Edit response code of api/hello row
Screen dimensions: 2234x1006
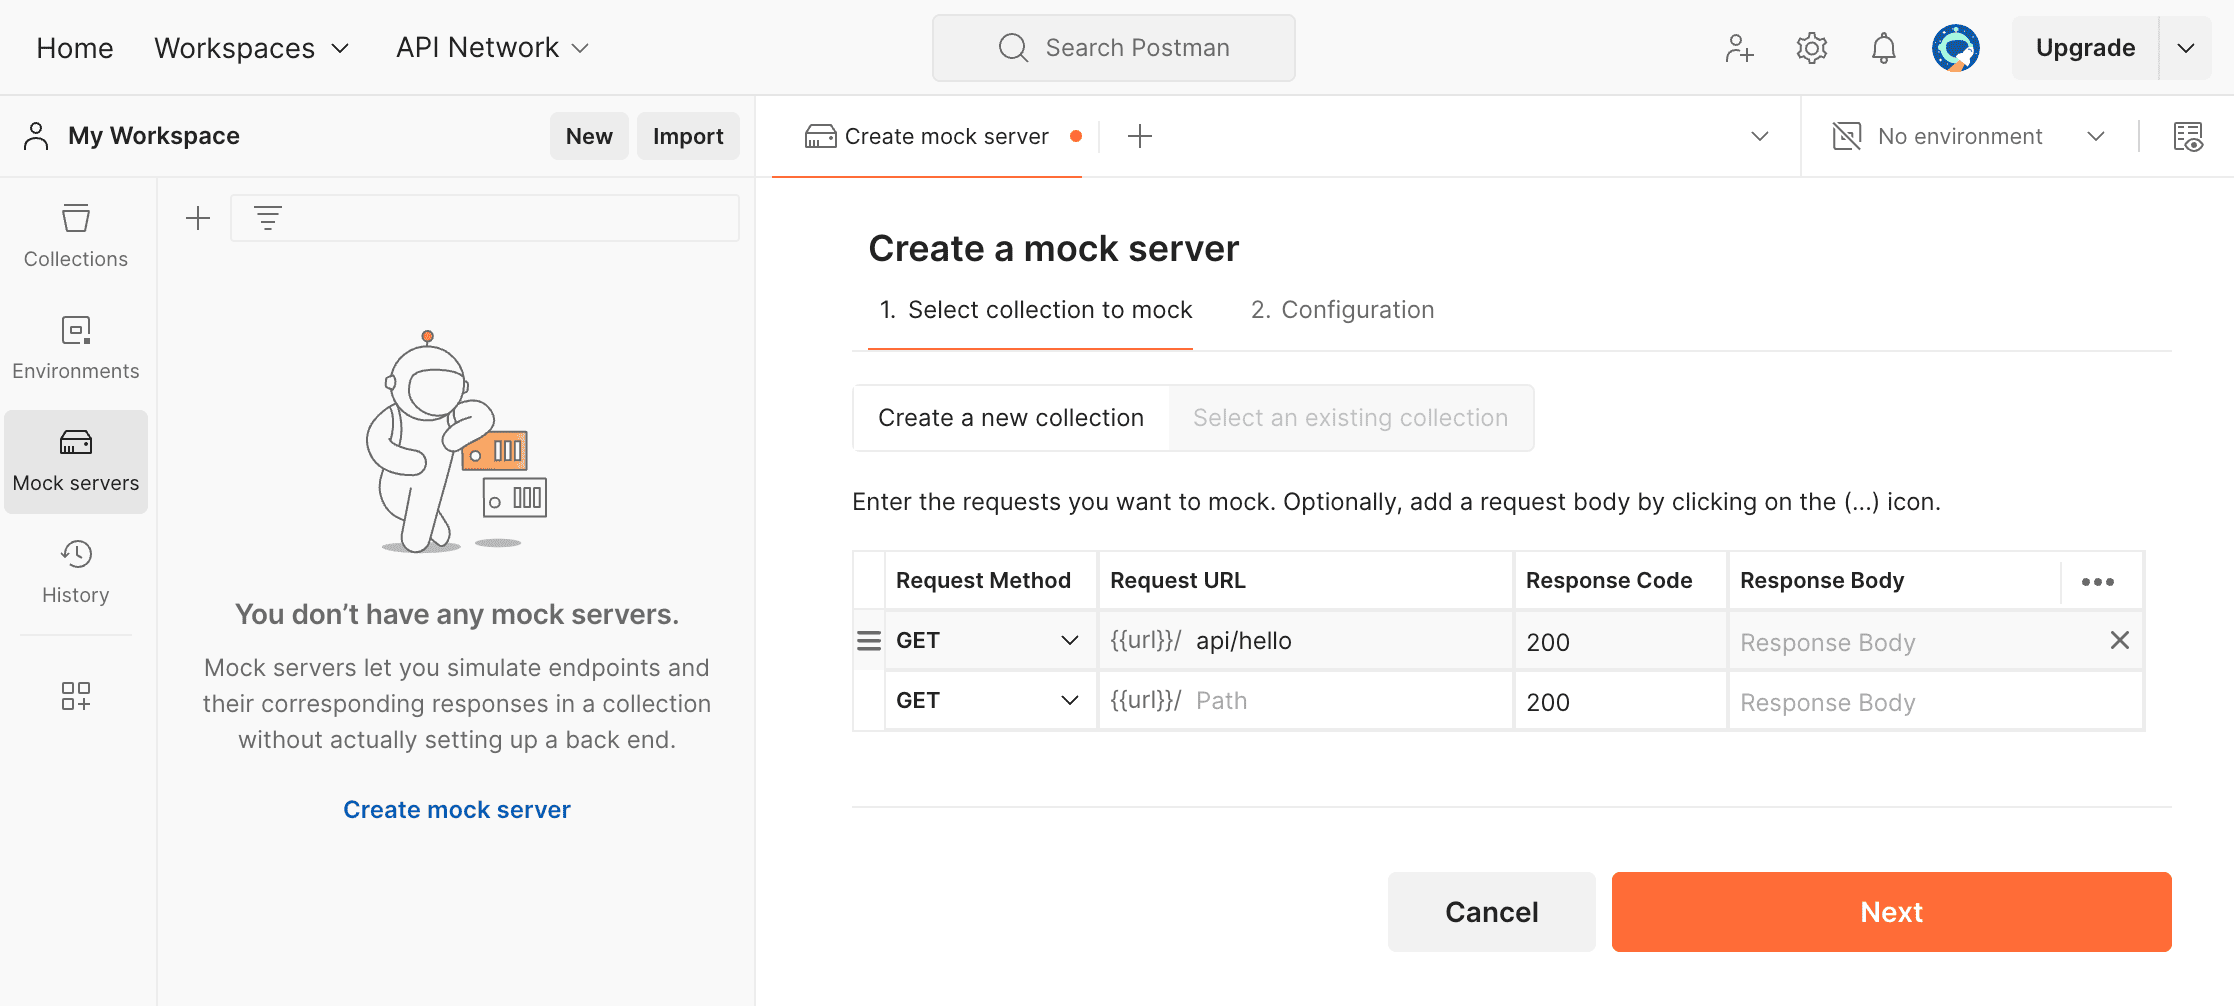(x=1620, y=641)
